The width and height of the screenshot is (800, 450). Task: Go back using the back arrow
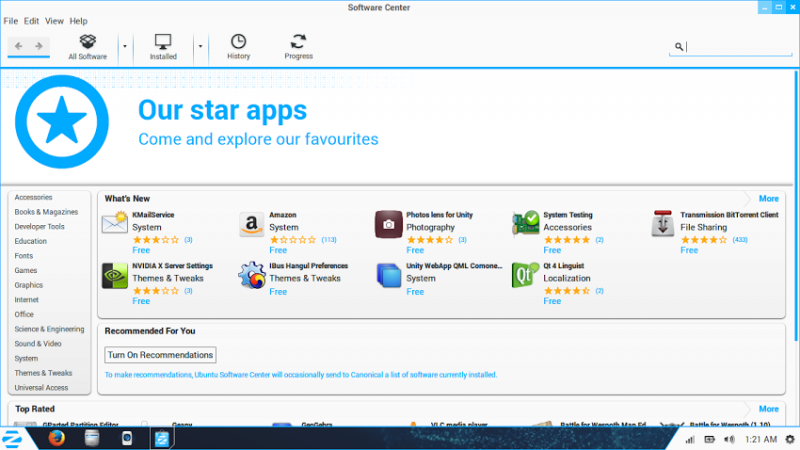19,46
